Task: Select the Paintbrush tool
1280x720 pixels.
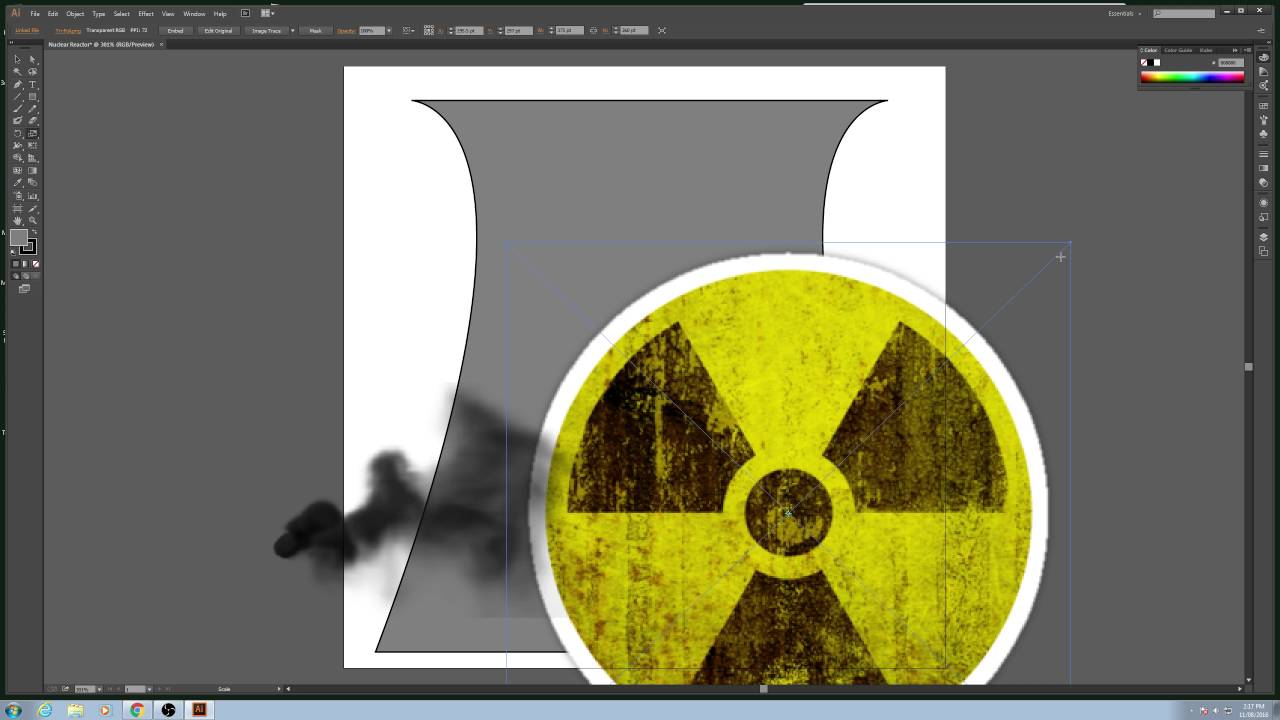Action: 18,109
